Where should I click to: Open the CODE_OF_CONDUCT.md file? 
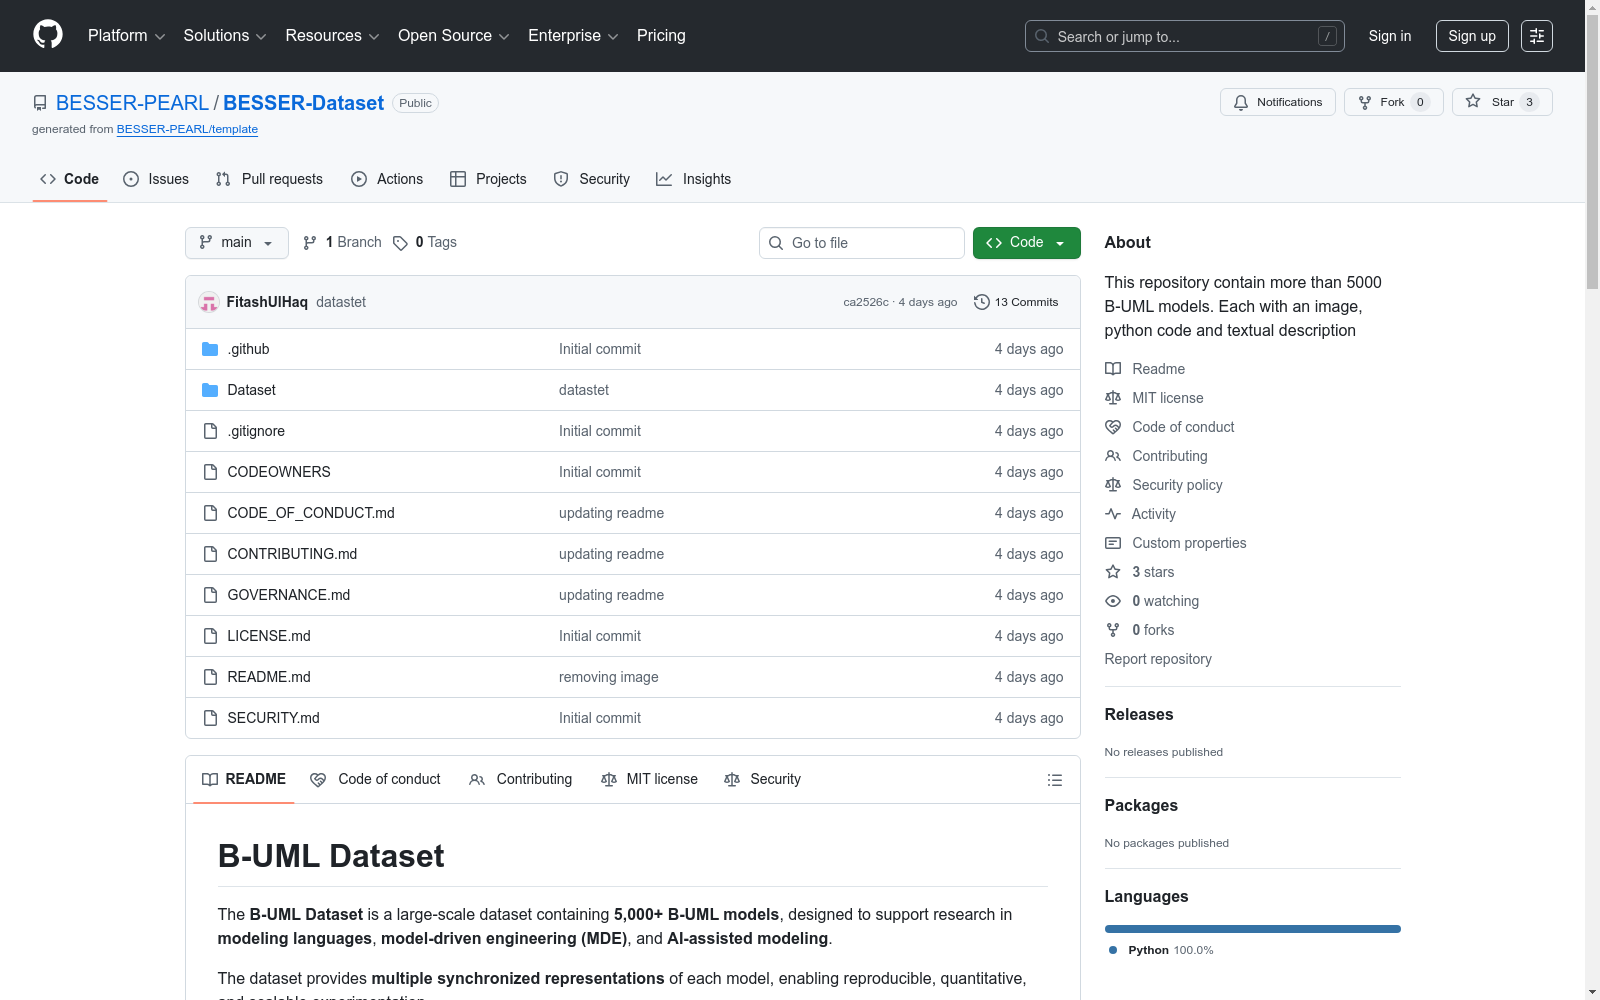click(311, 513)
